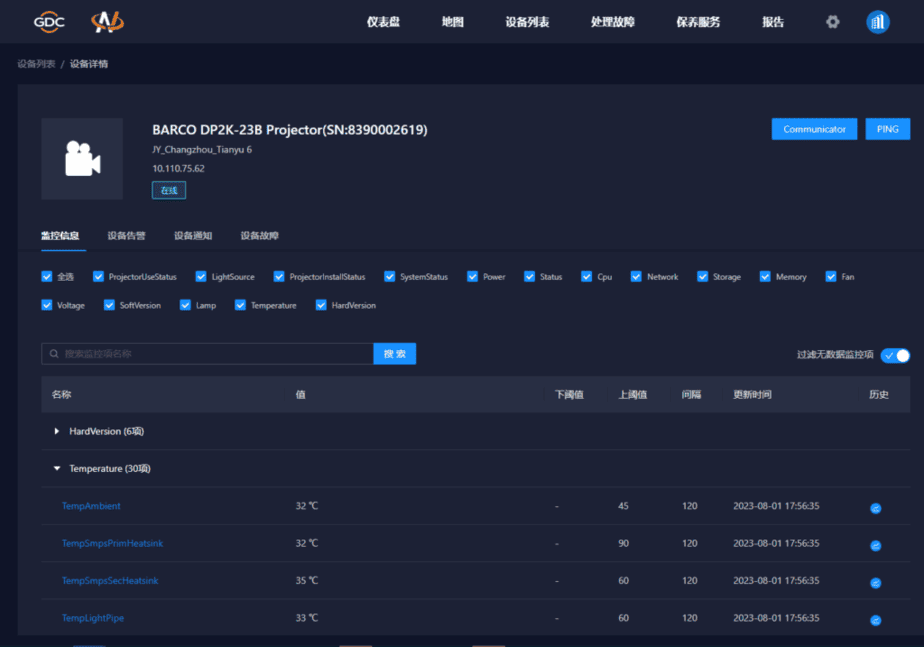Image resolution: width=924 pixels, height=647 pixels.
Task: Open the TempSmpsPrimHeatsink link
Action: pyautogui.click(x=113, y=543)
